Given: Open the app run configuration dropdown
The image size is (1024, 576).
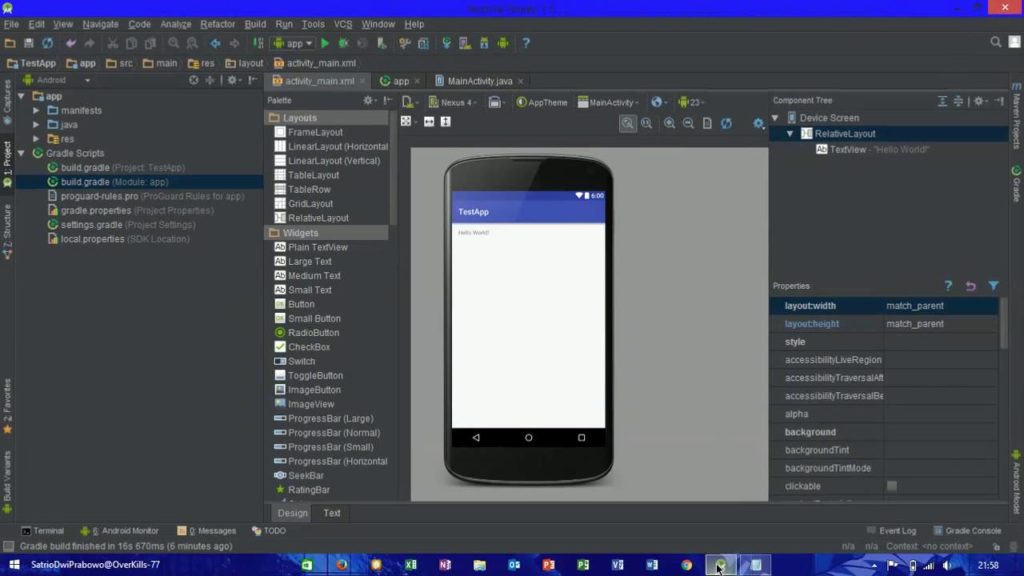Looking at the screenshot, I should [x=293, y=43].
